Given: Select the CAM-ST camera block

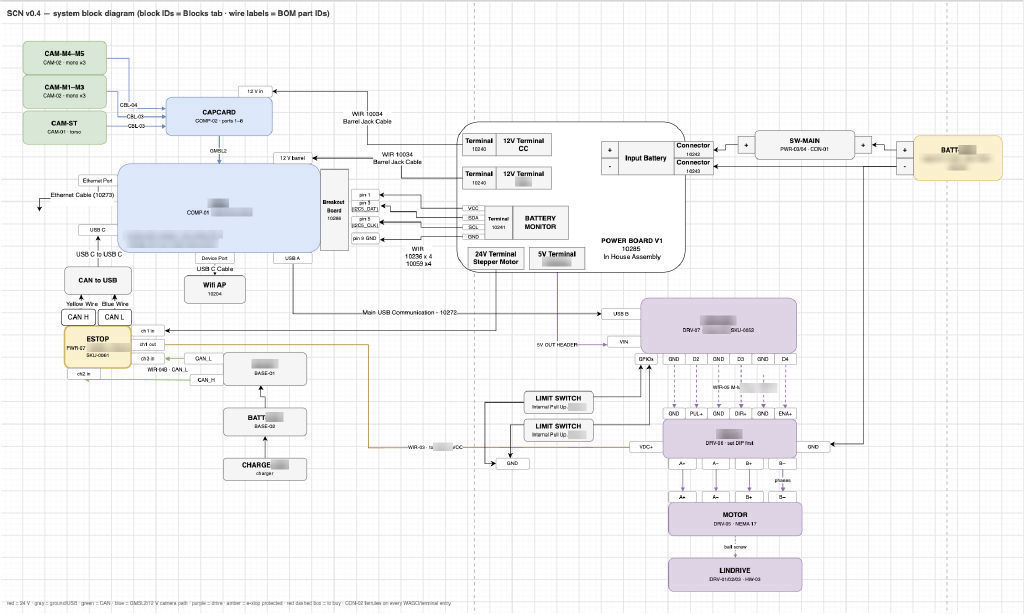Looking at the screenshot, I should 65,127.
